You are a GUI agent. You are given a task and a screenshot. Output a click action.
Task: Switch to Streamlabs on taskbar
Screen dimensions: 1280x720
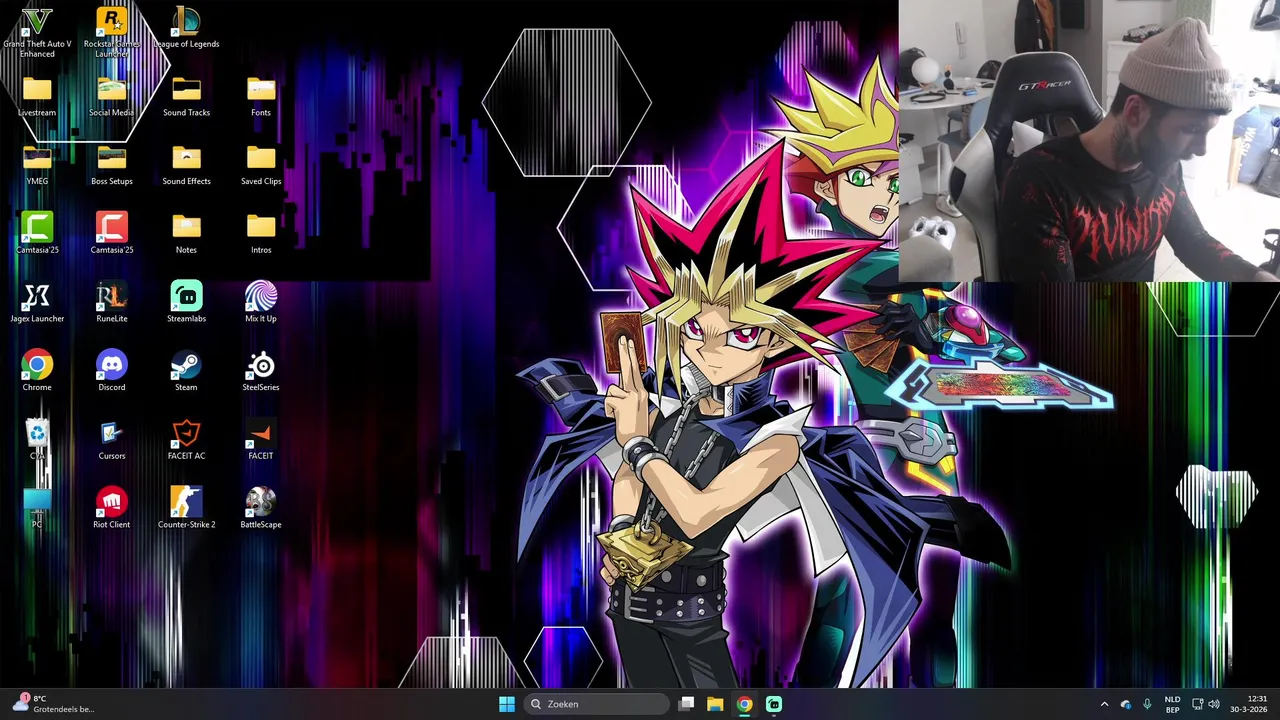(x=774, y=704)
